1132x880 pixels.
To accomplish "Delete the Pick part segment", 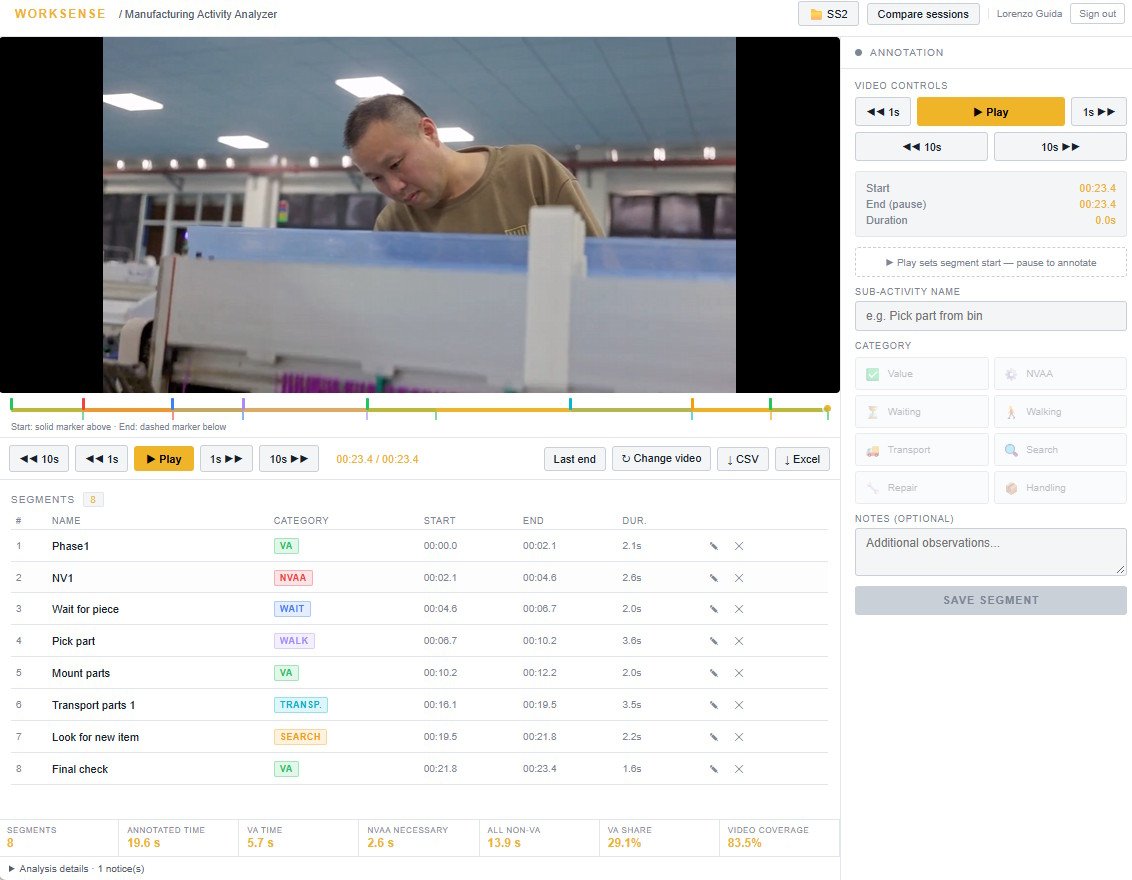I will click(x=739, y=640).
